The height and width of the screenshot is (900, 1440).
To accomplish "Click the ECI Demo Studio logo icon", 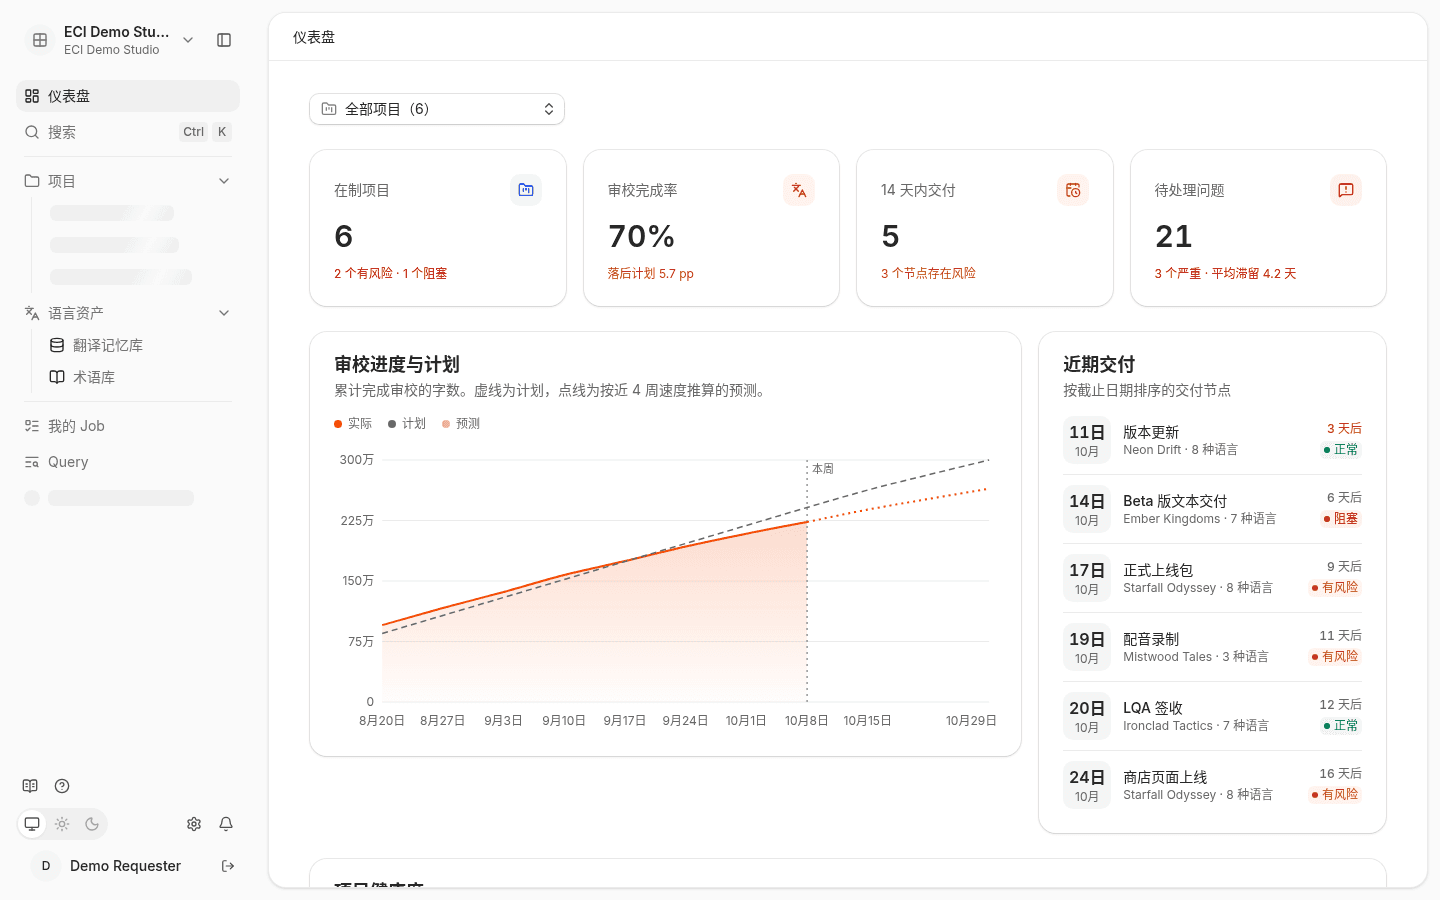I will [x=40, y=40].
